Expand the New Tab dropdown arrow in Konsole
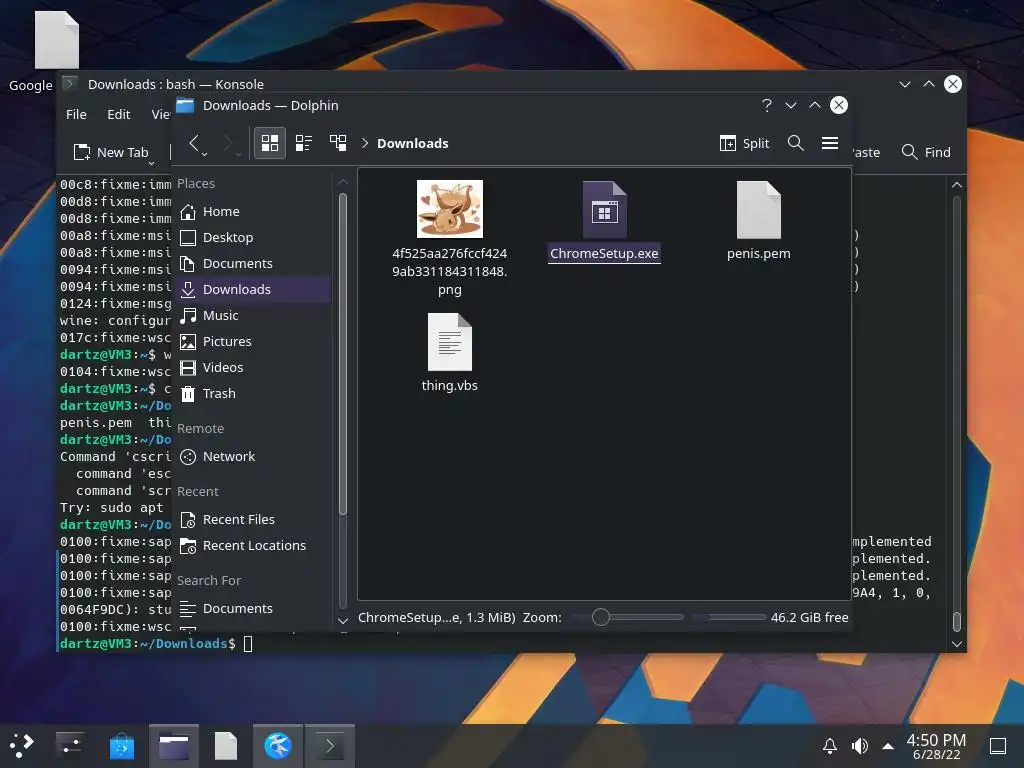 coord(152,163)
